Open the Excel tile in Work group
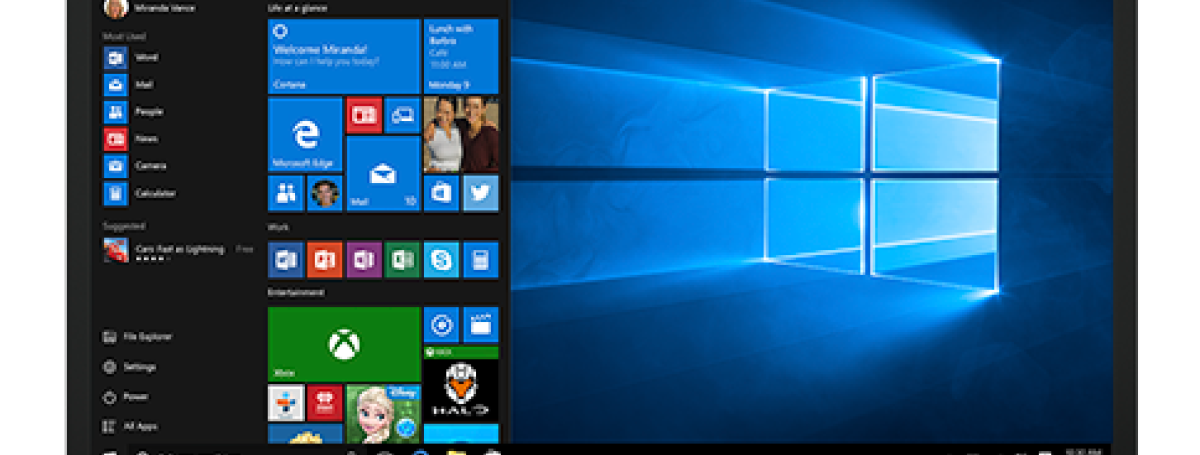1200x455 pixels. pos(402,260)
